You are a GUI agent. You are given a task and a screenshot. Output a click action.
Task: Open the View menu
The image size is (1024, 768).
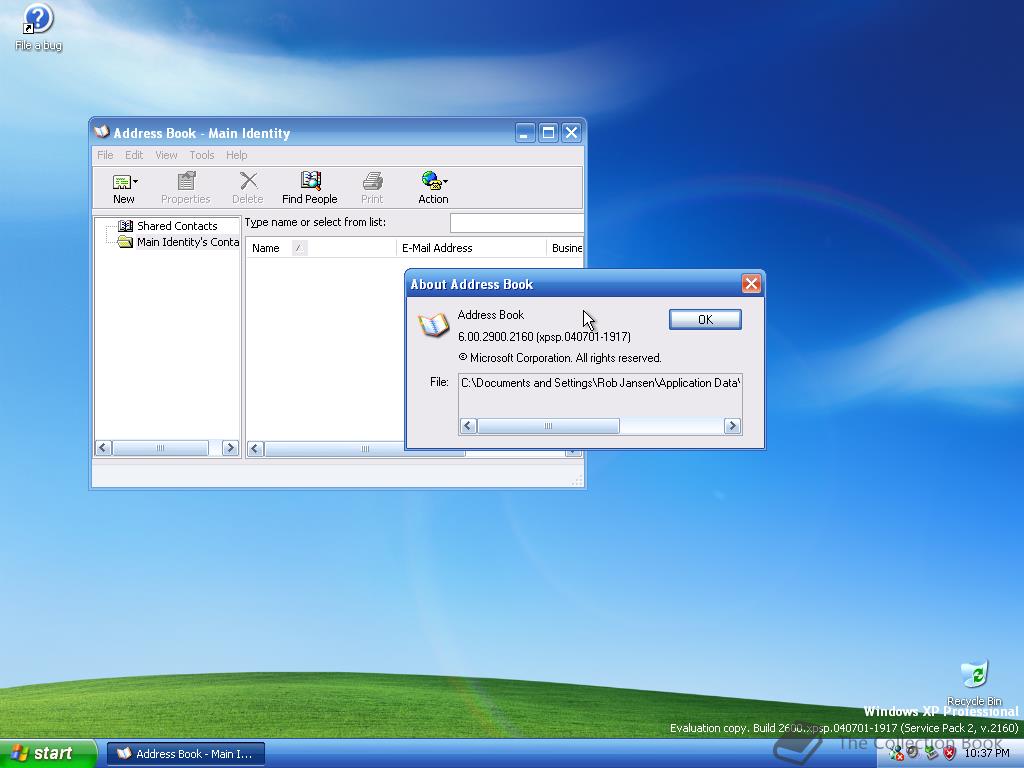tap(166, 155)
